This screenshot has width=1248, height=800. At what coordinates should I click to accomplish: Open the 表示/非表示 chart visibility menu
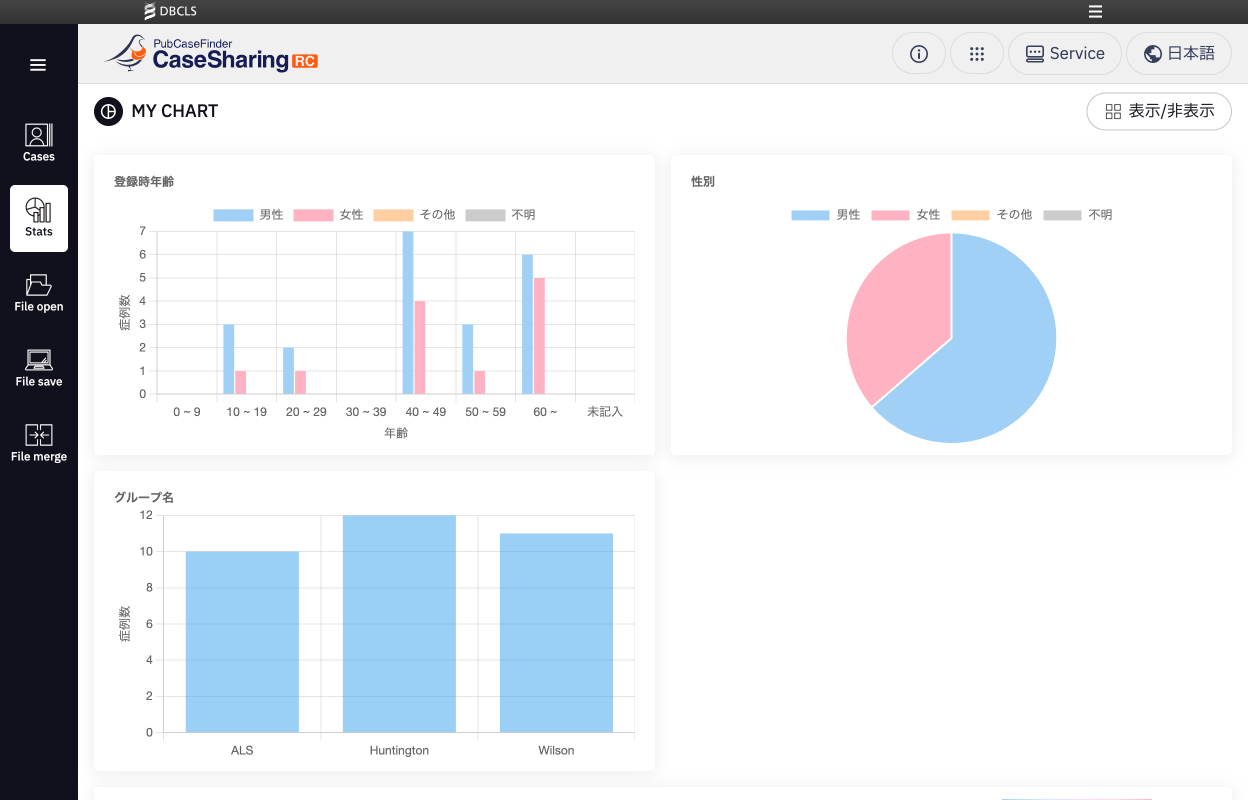click(x=1158, y=111)
